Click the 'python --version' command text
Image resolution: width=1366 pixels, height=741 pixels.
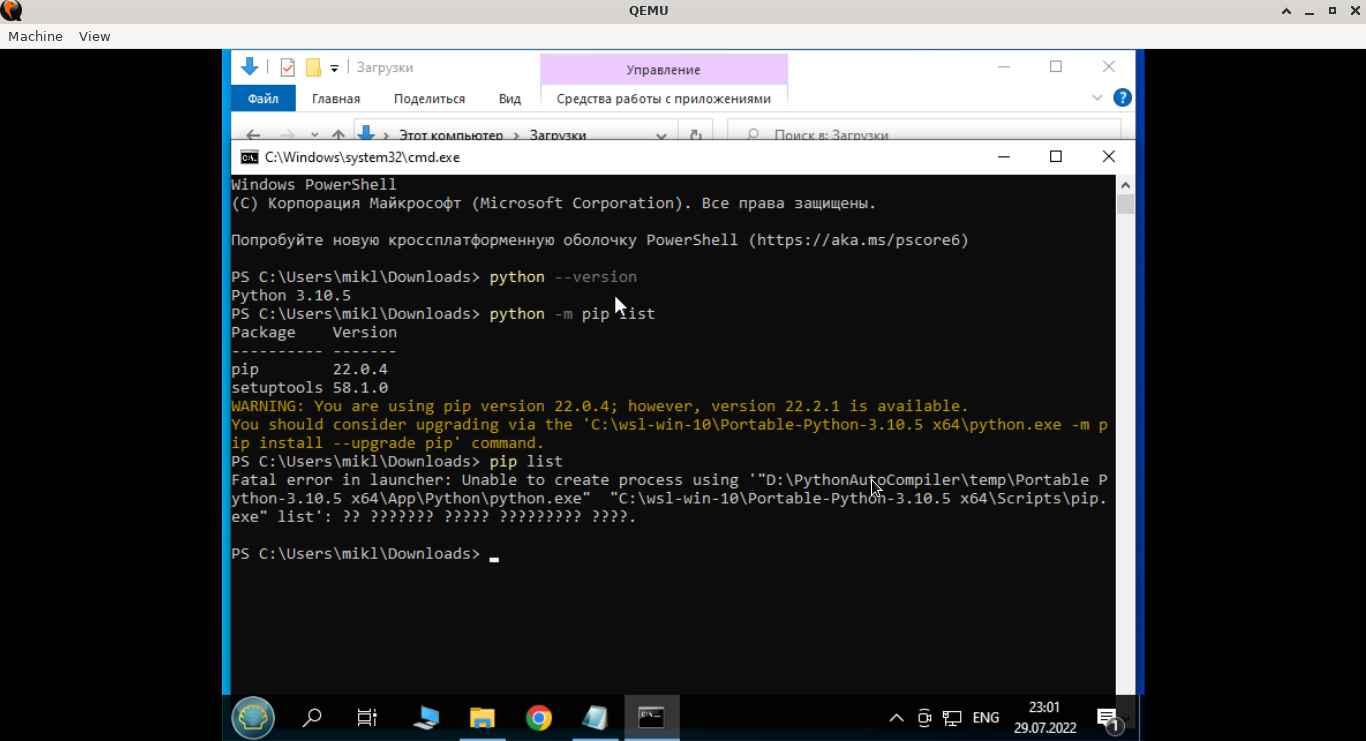(x=563, y=277)
